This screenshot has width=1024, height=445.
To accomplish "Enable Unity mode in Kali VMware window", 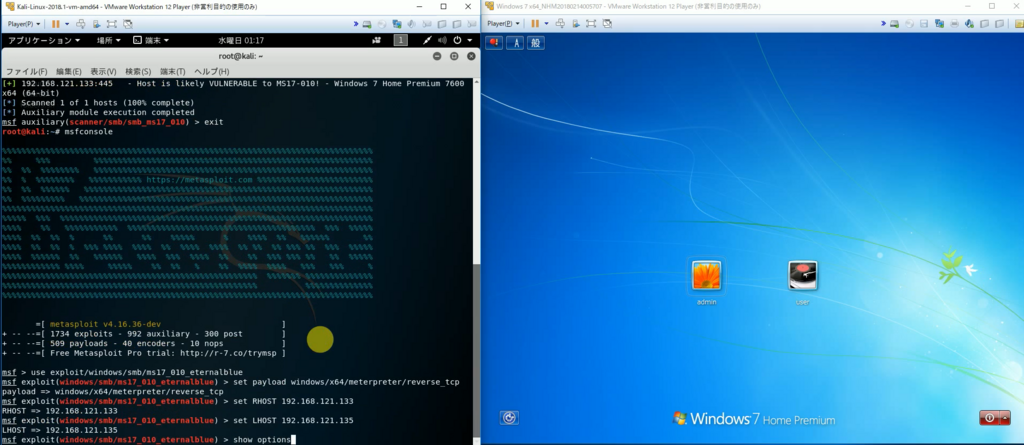I will pyautogui.click(x=127, y=24).
